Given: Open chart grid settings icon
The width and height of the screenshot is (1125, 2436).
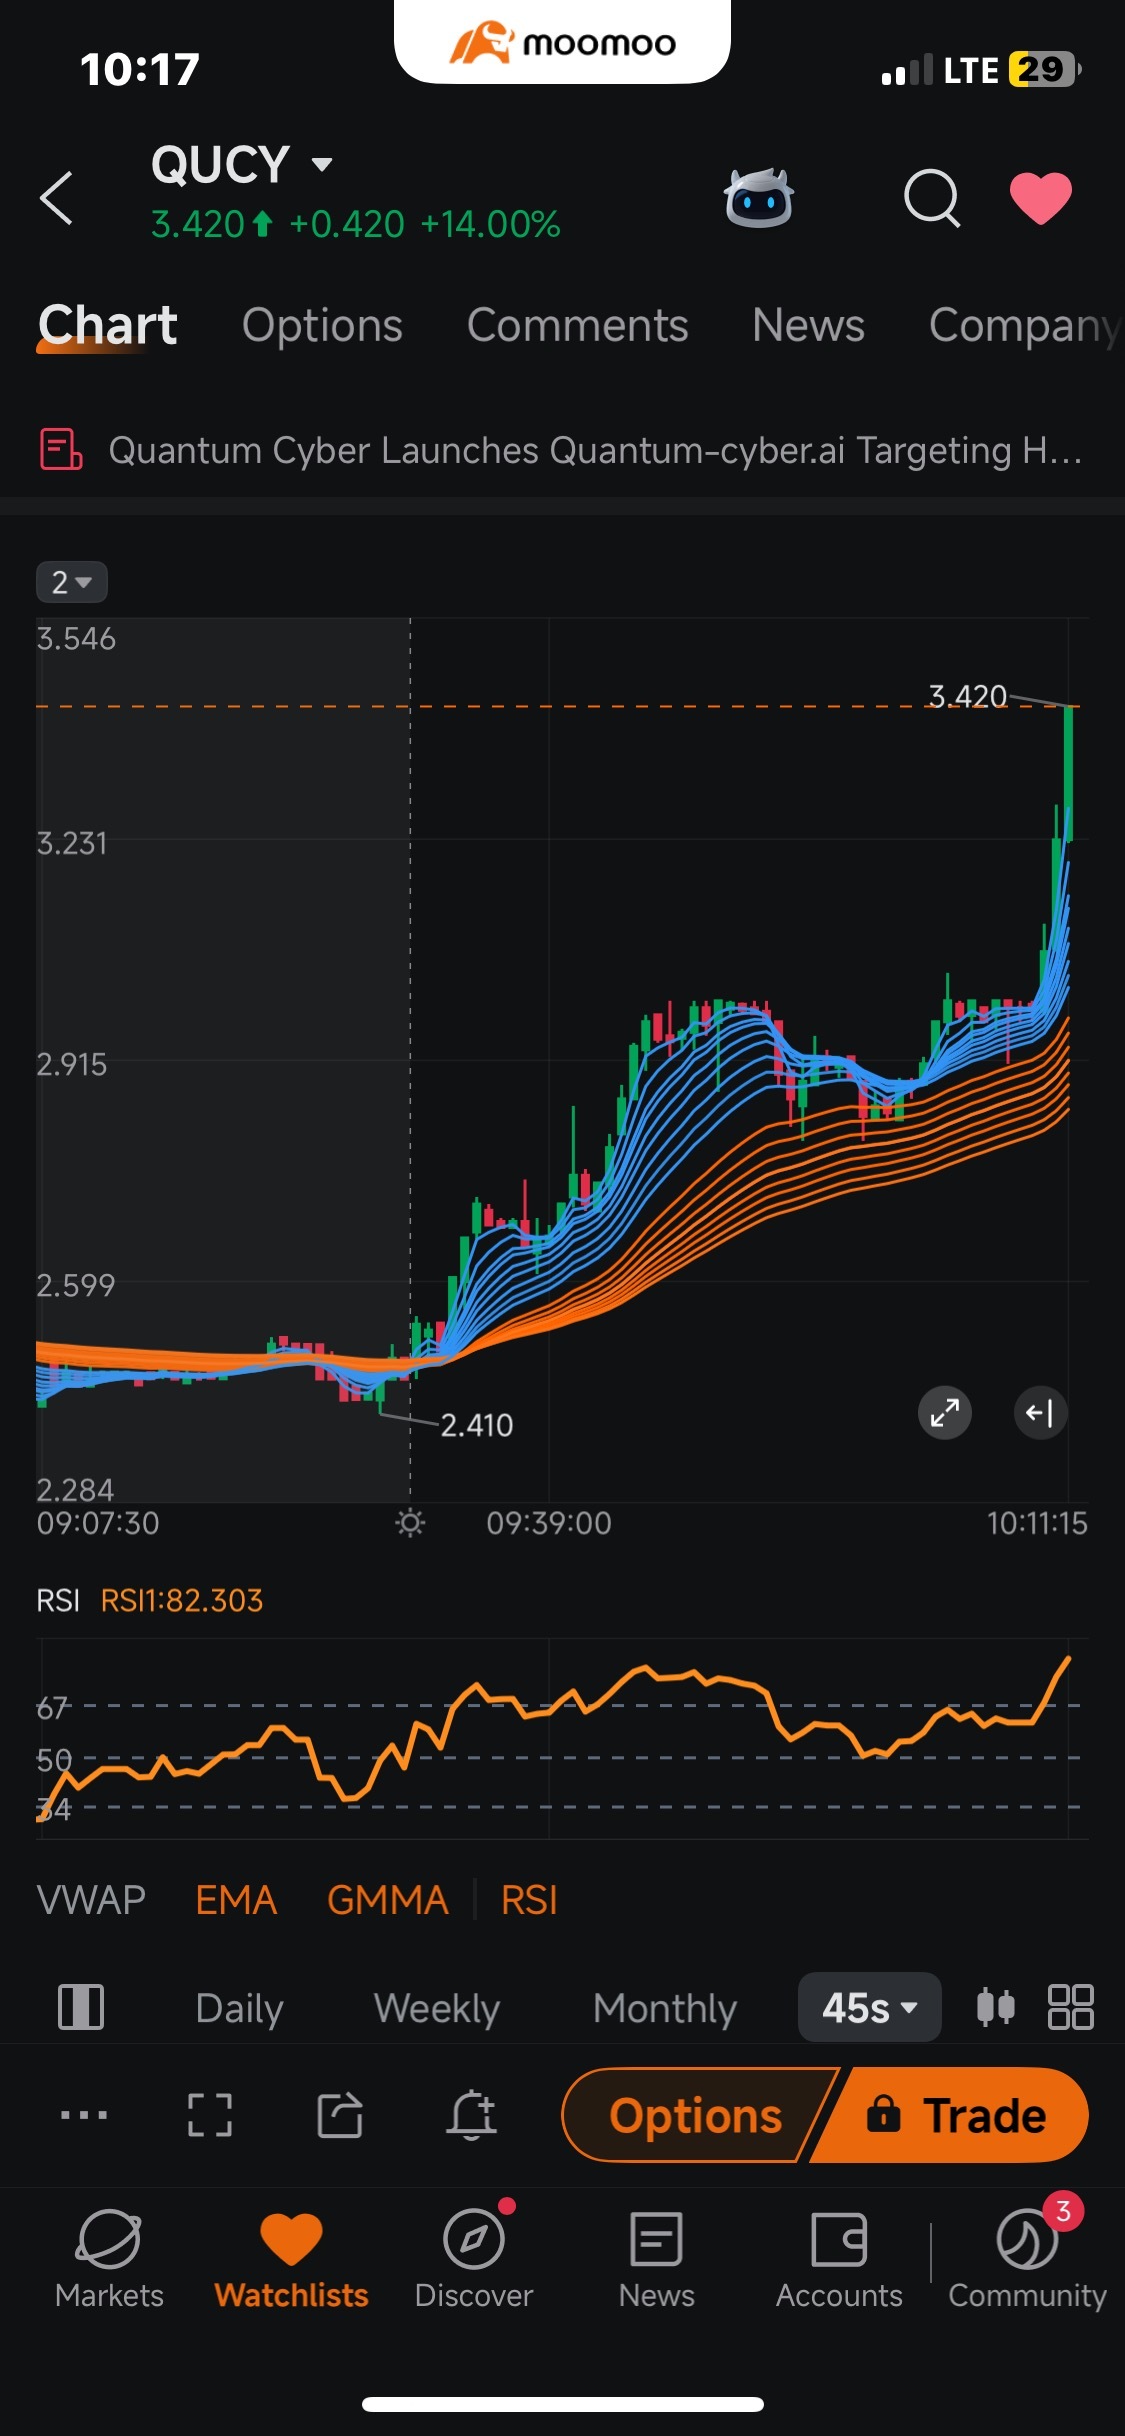Looking at the screenshot, I should pos(1070,2007).
